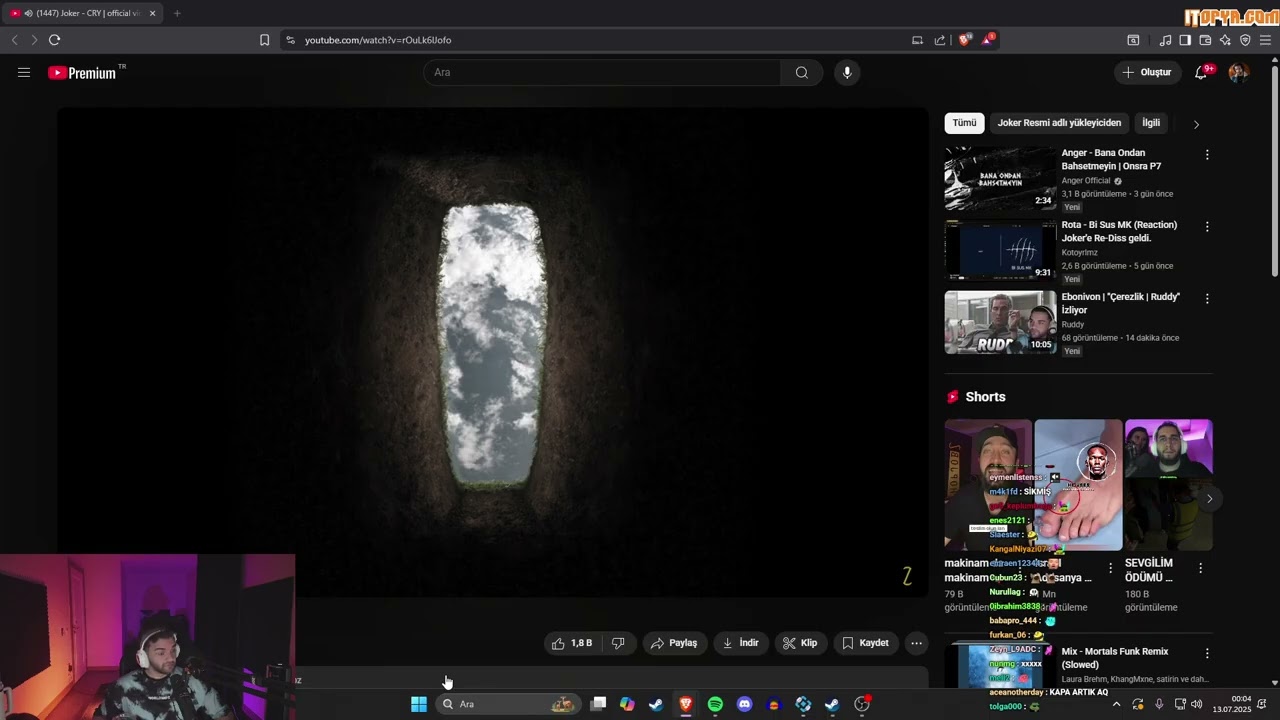Share page using address bar share icon

(x=940, y=40)
